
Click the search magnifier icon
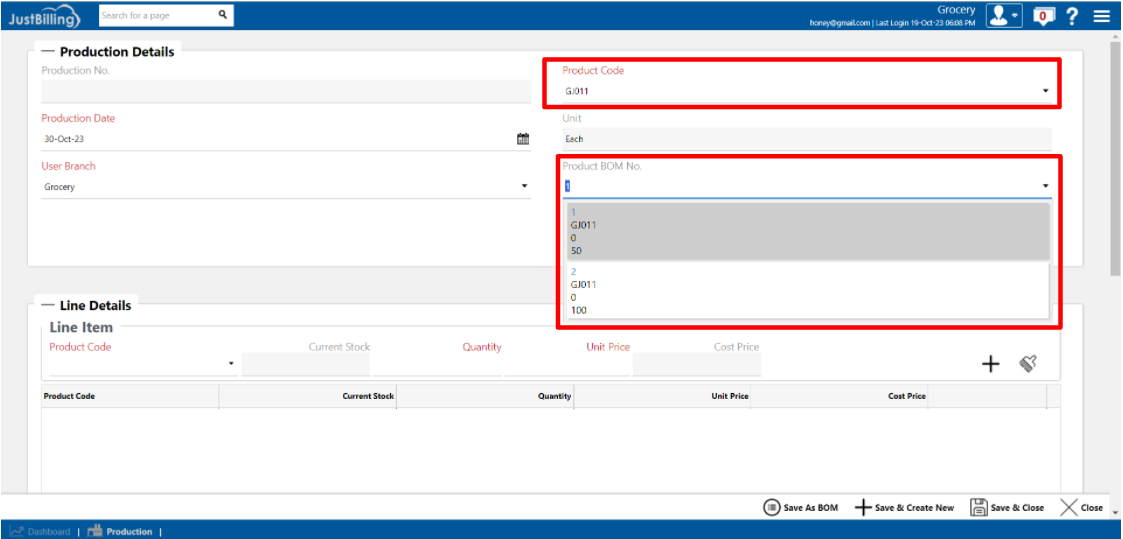[223, 15]
